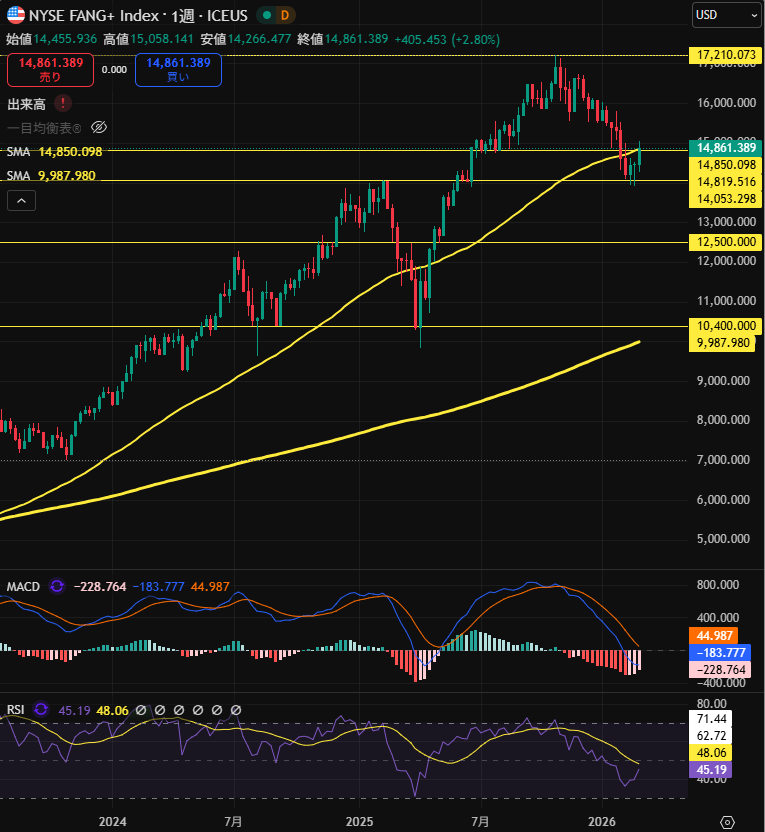This screenshot has height=832, width=765.
Task: Click the 出来高 volume indicator label
Action: pyautogui.click(x=27, y=103)
